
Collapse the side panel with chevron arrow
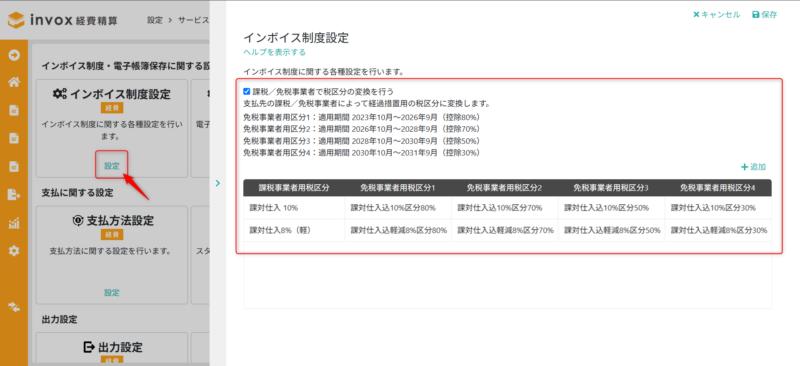[x=218, y=183]
